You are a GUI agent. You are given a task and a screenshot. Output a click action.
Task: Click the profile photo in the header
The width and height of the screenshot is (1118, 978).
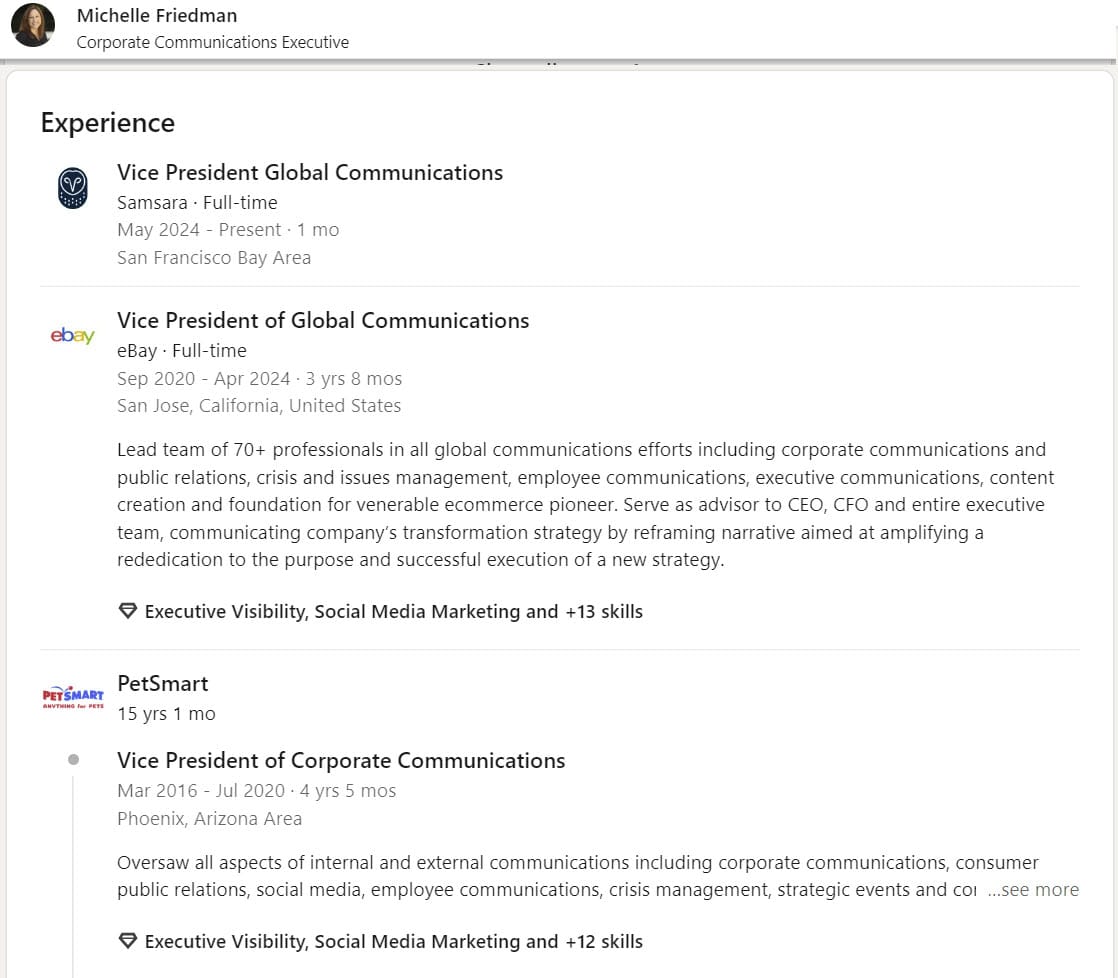tap(33, 25)
